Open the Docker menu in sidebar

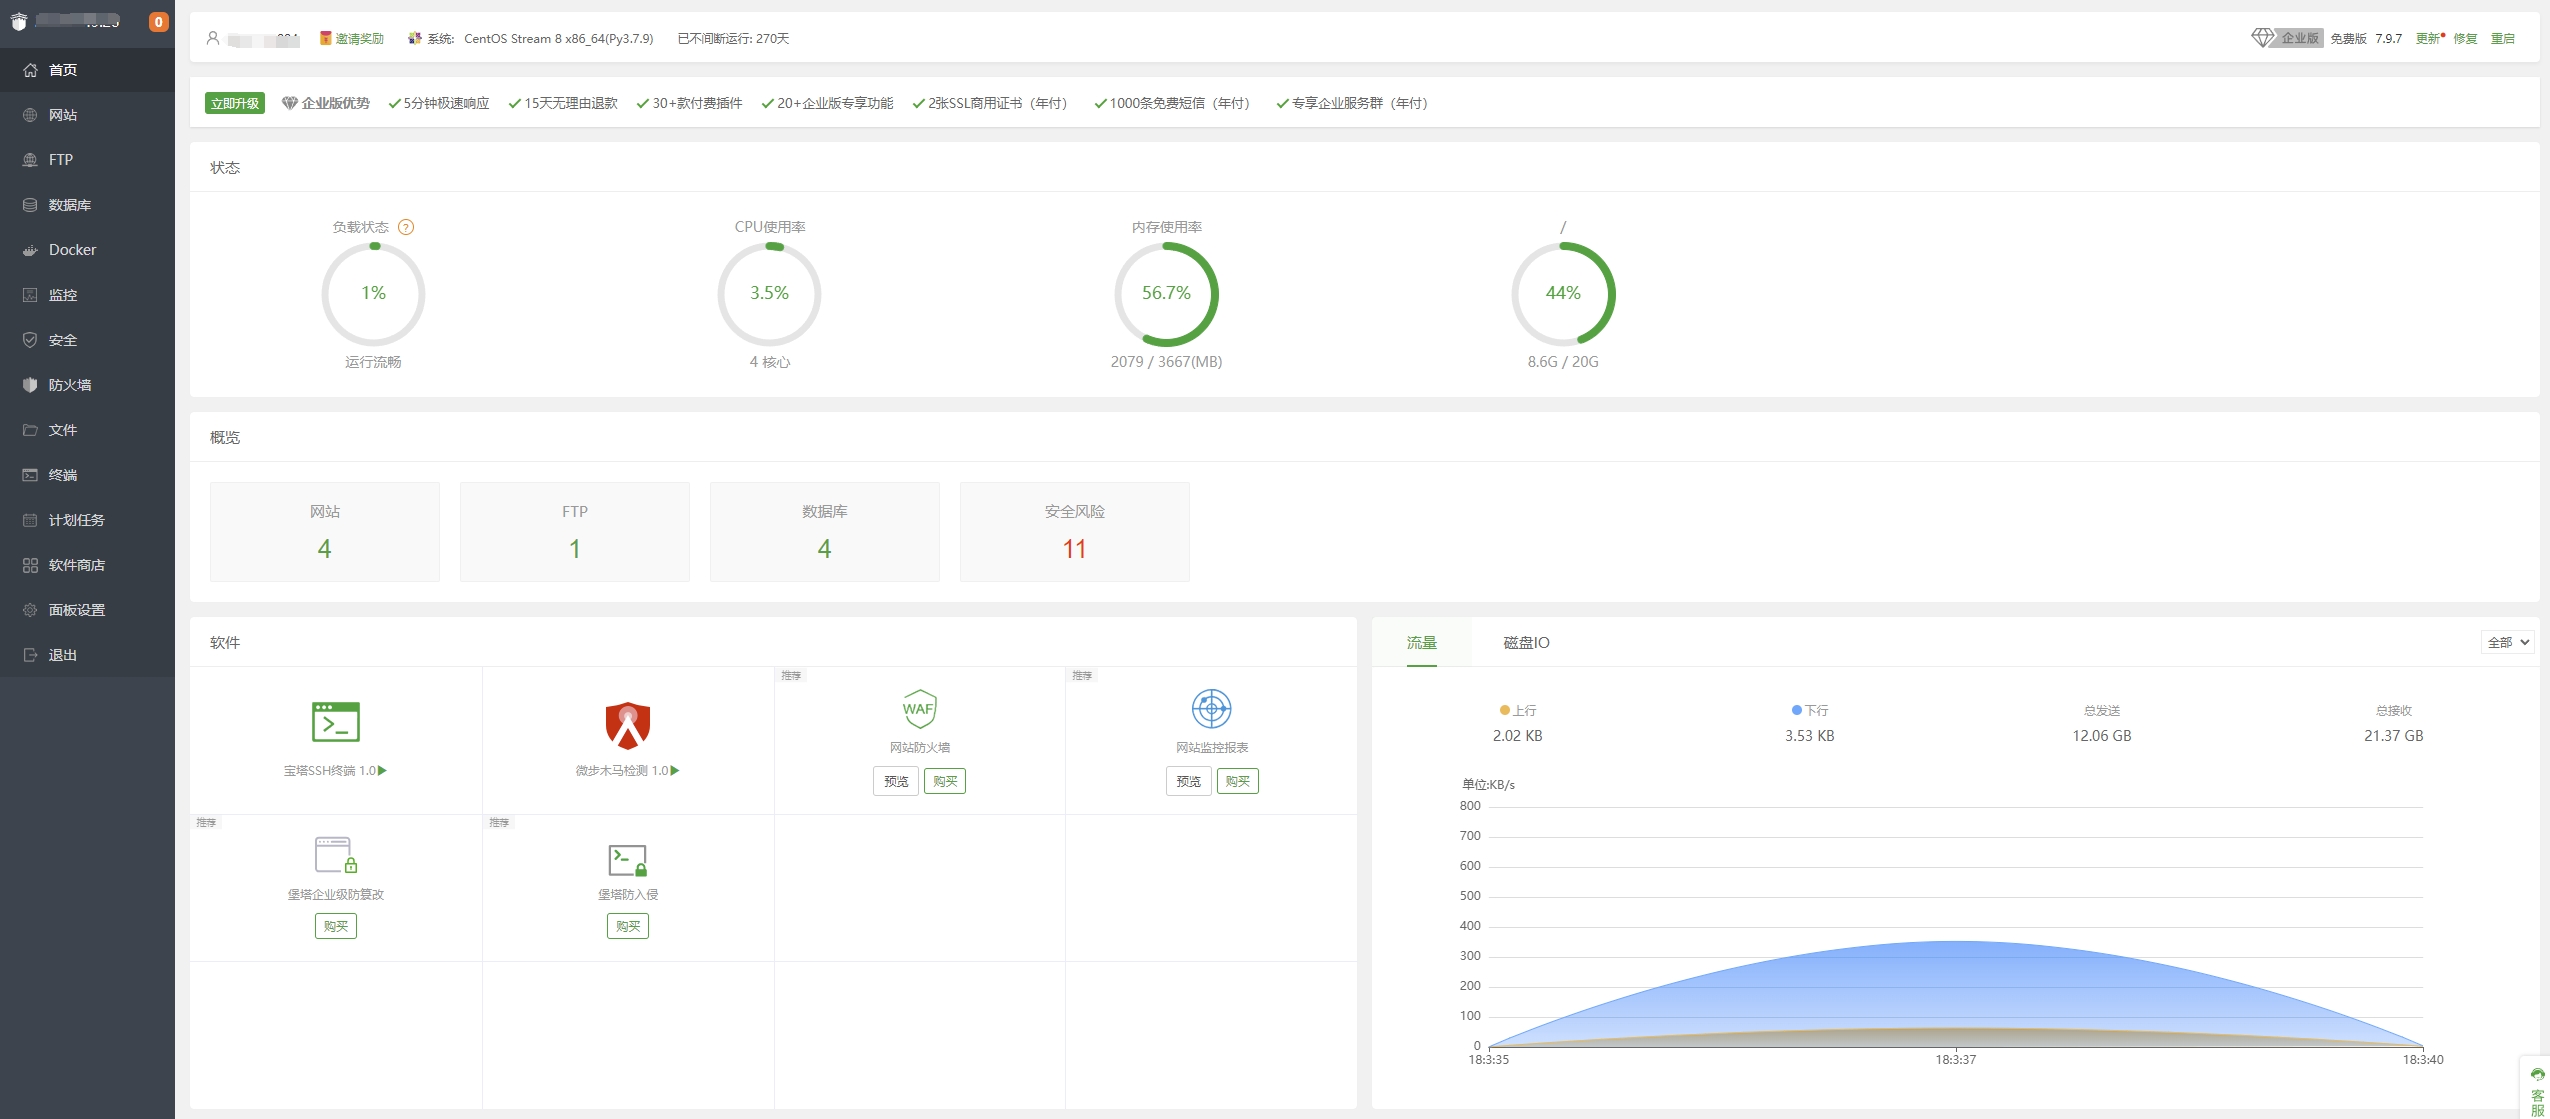pyautogui.click(x=72, y=250)
